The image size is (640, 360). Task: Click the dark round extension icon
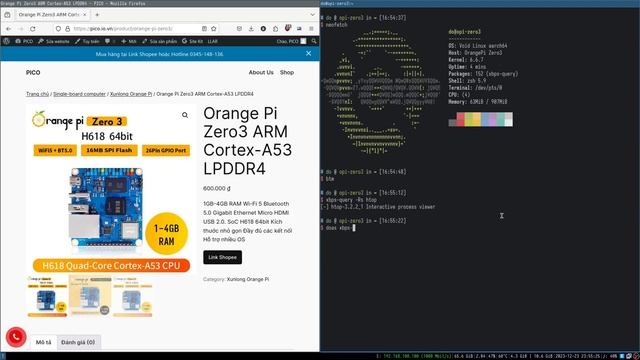(x=263, y=29)
